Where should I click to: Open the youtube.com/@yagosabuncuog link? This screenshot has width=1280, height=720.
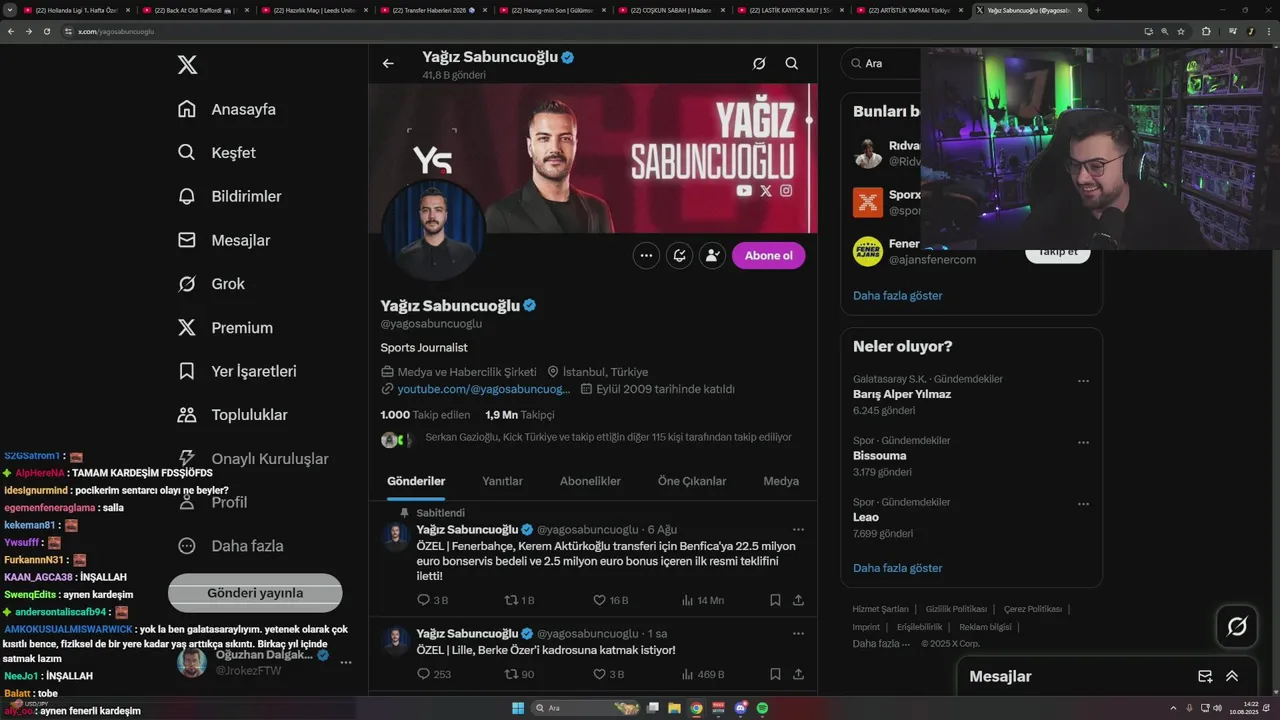pos(483,389)
